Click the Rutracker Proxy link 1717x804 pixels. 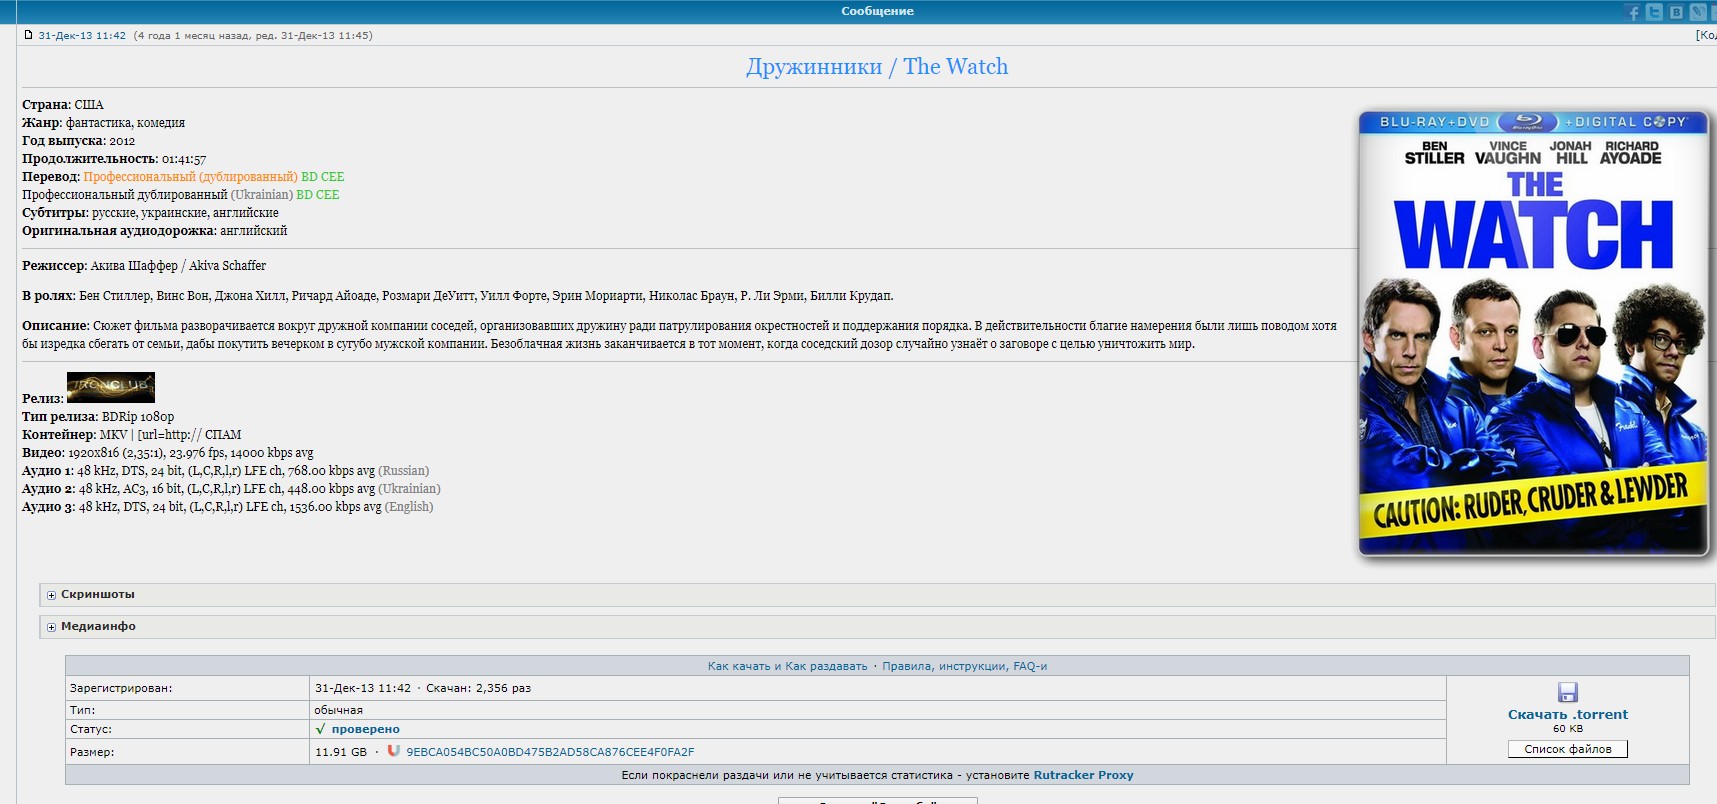click(1083, 775)
